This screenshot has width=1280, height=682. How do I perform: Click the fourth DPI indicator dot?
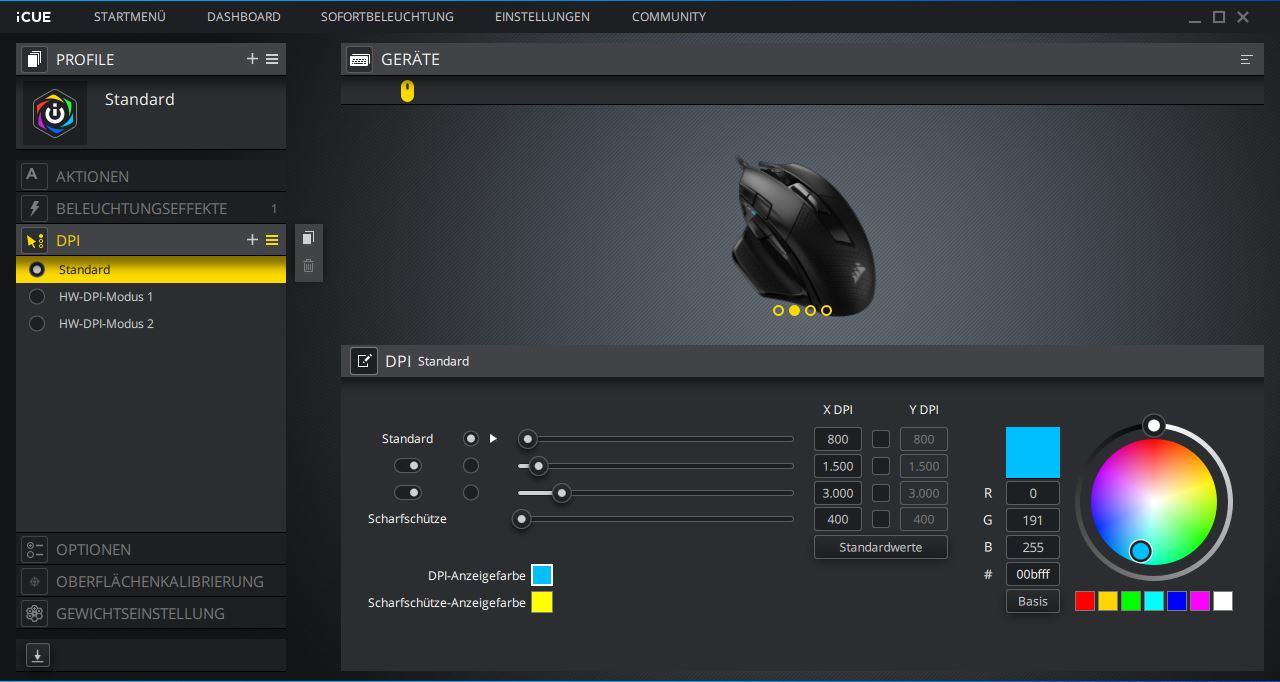(826, 310)
